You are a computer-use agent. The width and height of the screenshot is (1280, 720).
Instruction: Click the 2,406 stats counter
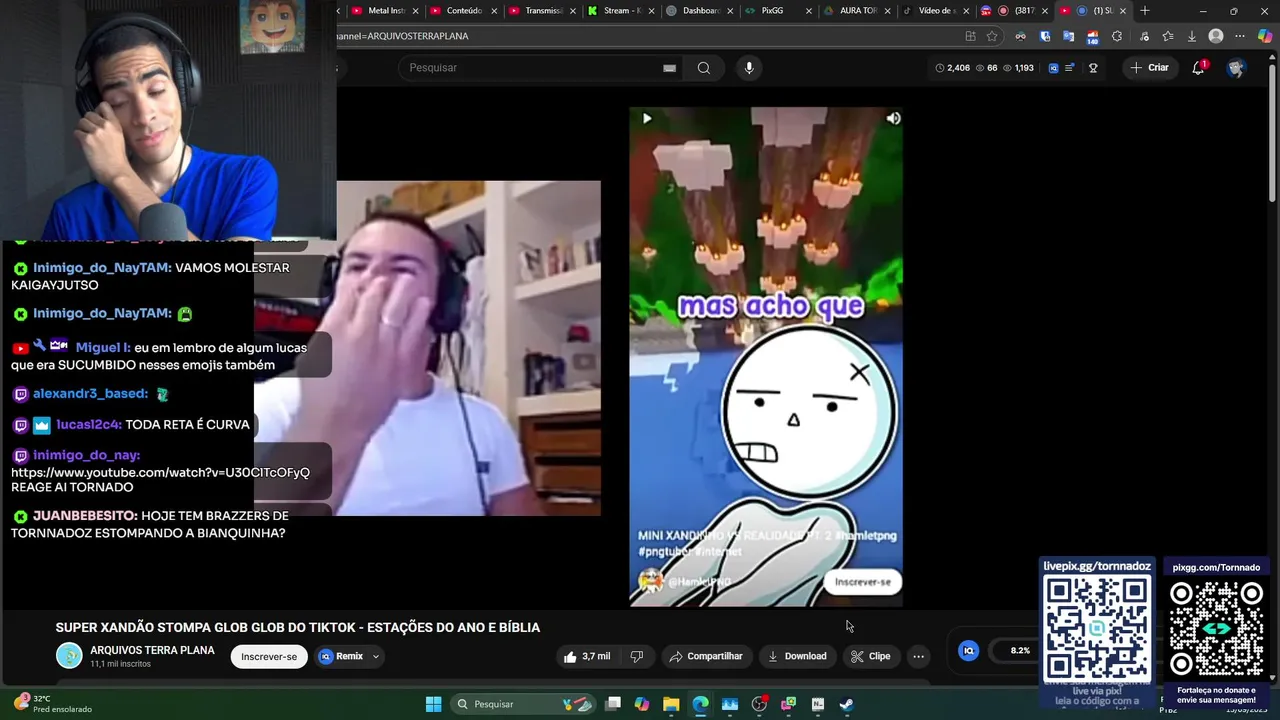(952, 68)
